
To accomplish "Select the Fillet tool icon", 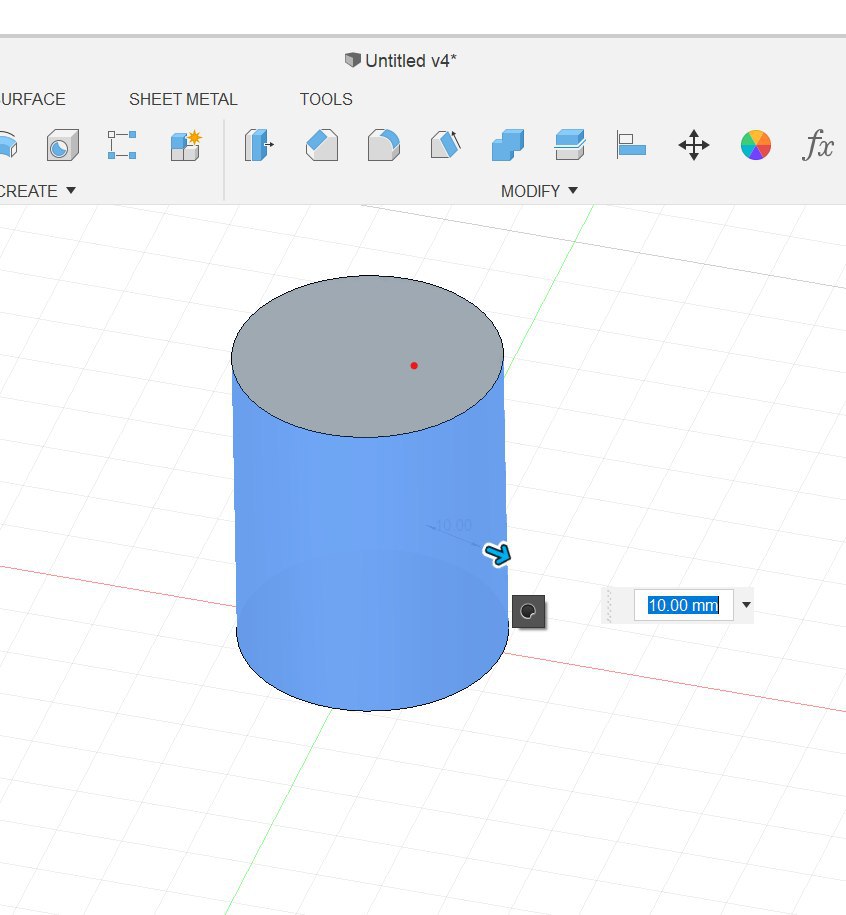I will 383,145.
